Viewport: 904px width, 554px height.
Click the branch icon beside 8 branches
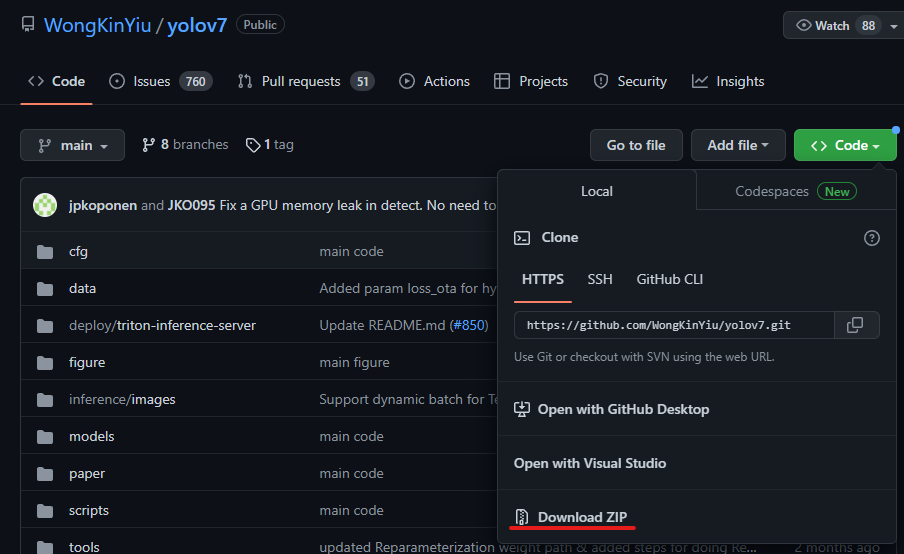[148, 145]
